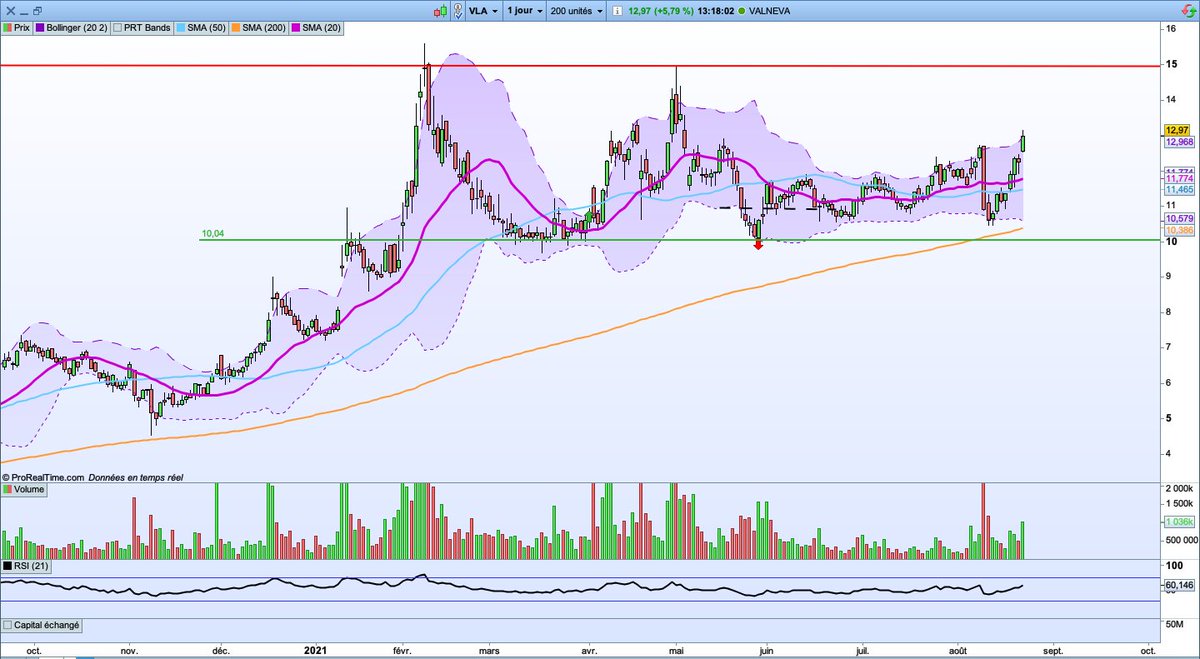
Task: Click the candlestick chart style icon in toolbar
Action: 440,12
